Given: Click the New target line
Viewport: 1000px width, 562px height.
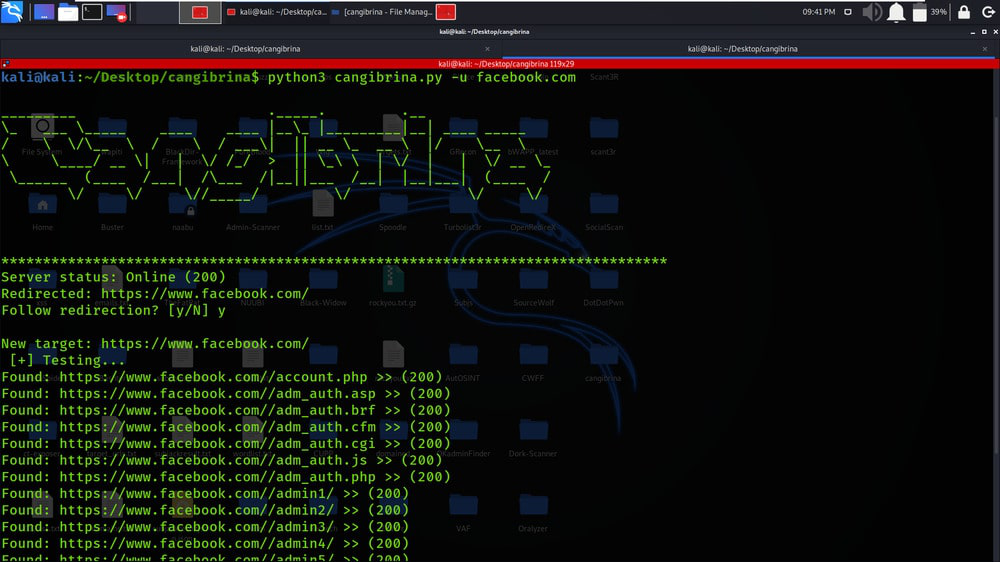Looking at the screenshot, I should click(155, 344).
